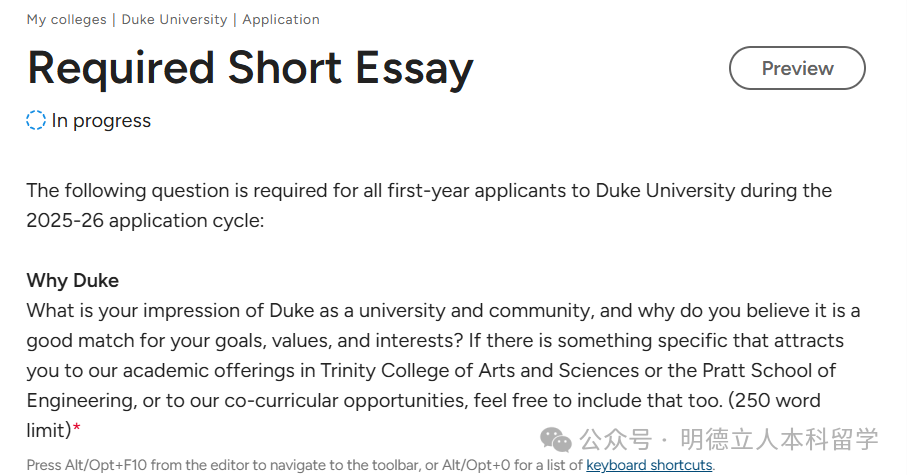Click the In progress dashed circle icon

coord(36,121)
